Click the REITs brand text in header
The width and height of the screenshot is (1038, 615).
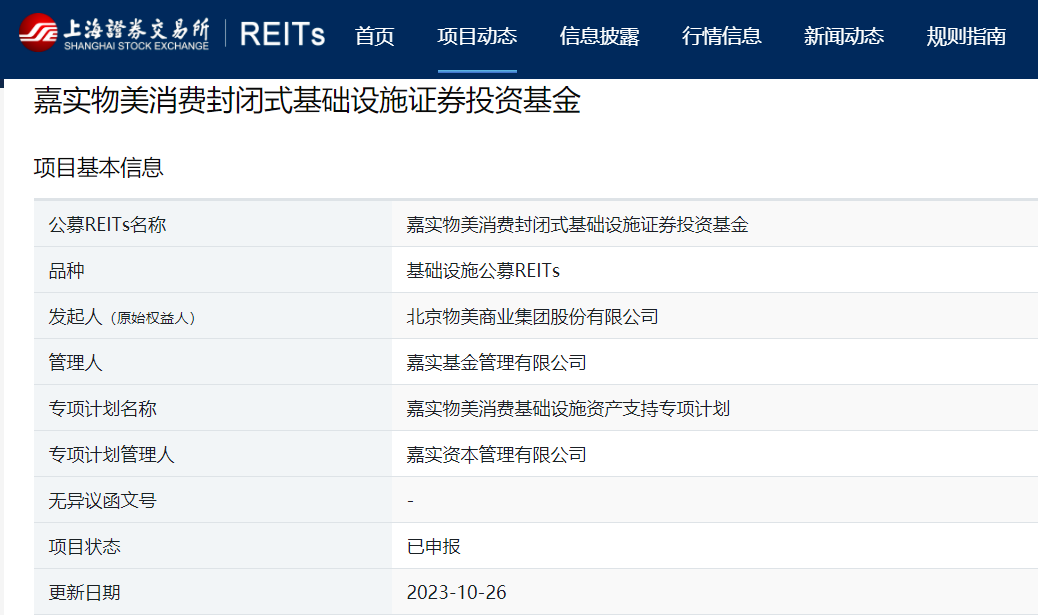(283, 35)
